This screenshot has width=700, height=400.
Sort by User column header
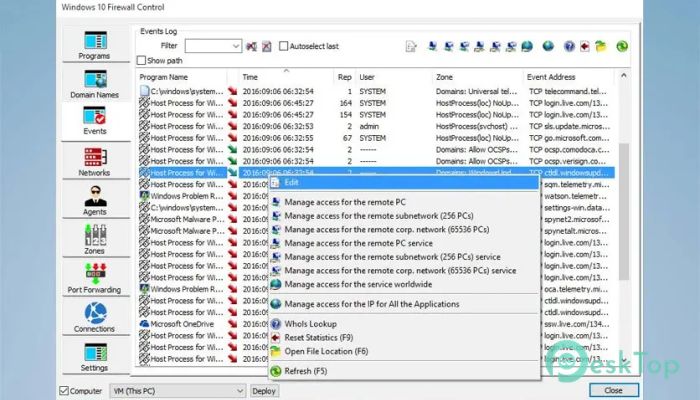click(x=394, y=77)
